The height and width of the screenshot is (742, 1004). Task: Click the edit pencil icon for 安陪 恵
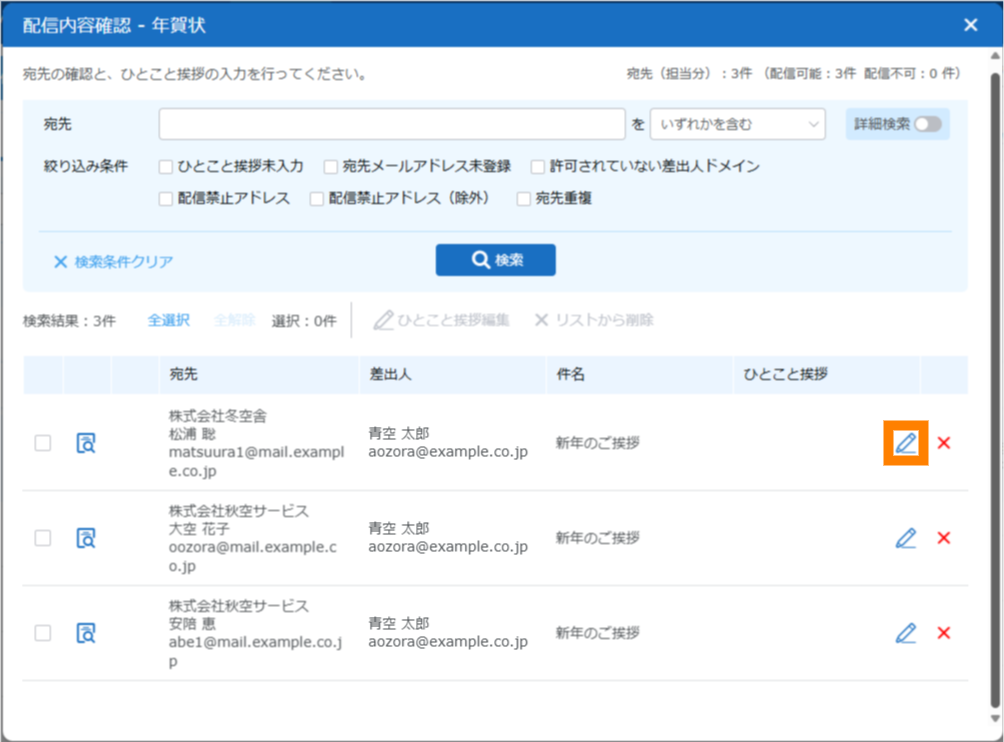pos(906,633)
